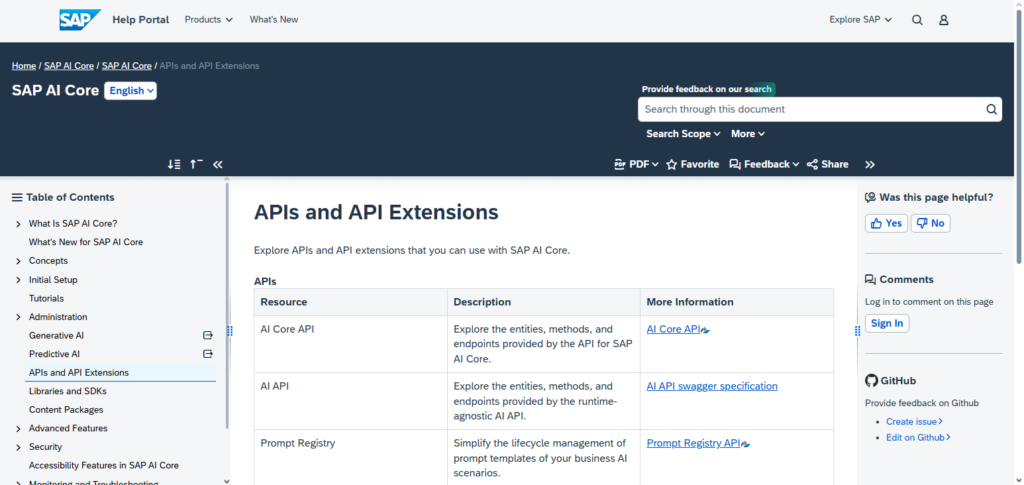The height and width of the screenshot is (485, 1024).
Task: Click the Share icon button
Action: (x=827, y=164)
